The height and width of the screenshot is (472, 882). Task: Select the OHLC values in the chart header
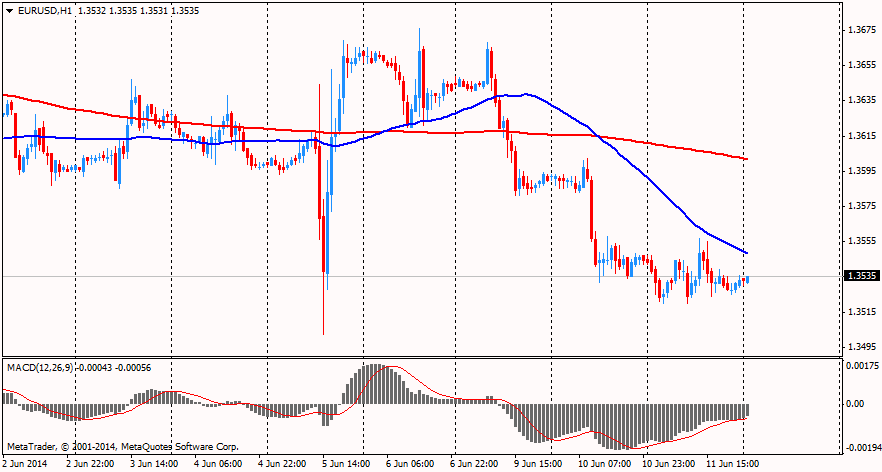coord(135,10)
